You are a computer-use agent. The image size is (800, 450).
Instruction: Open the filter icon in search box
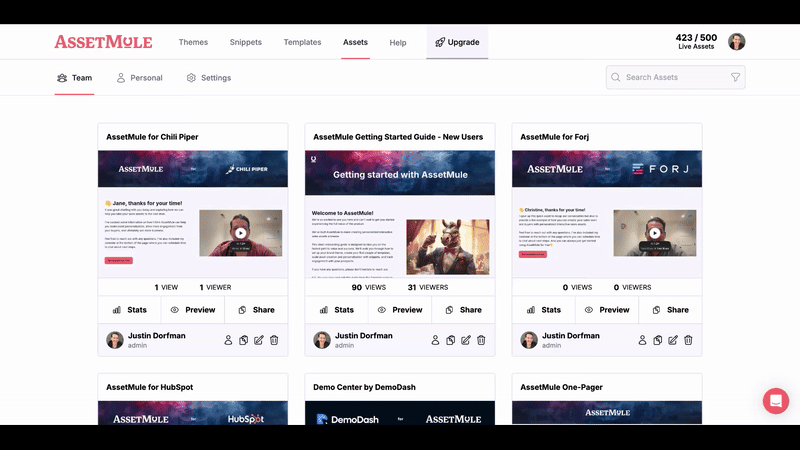(x=735, y=77)
